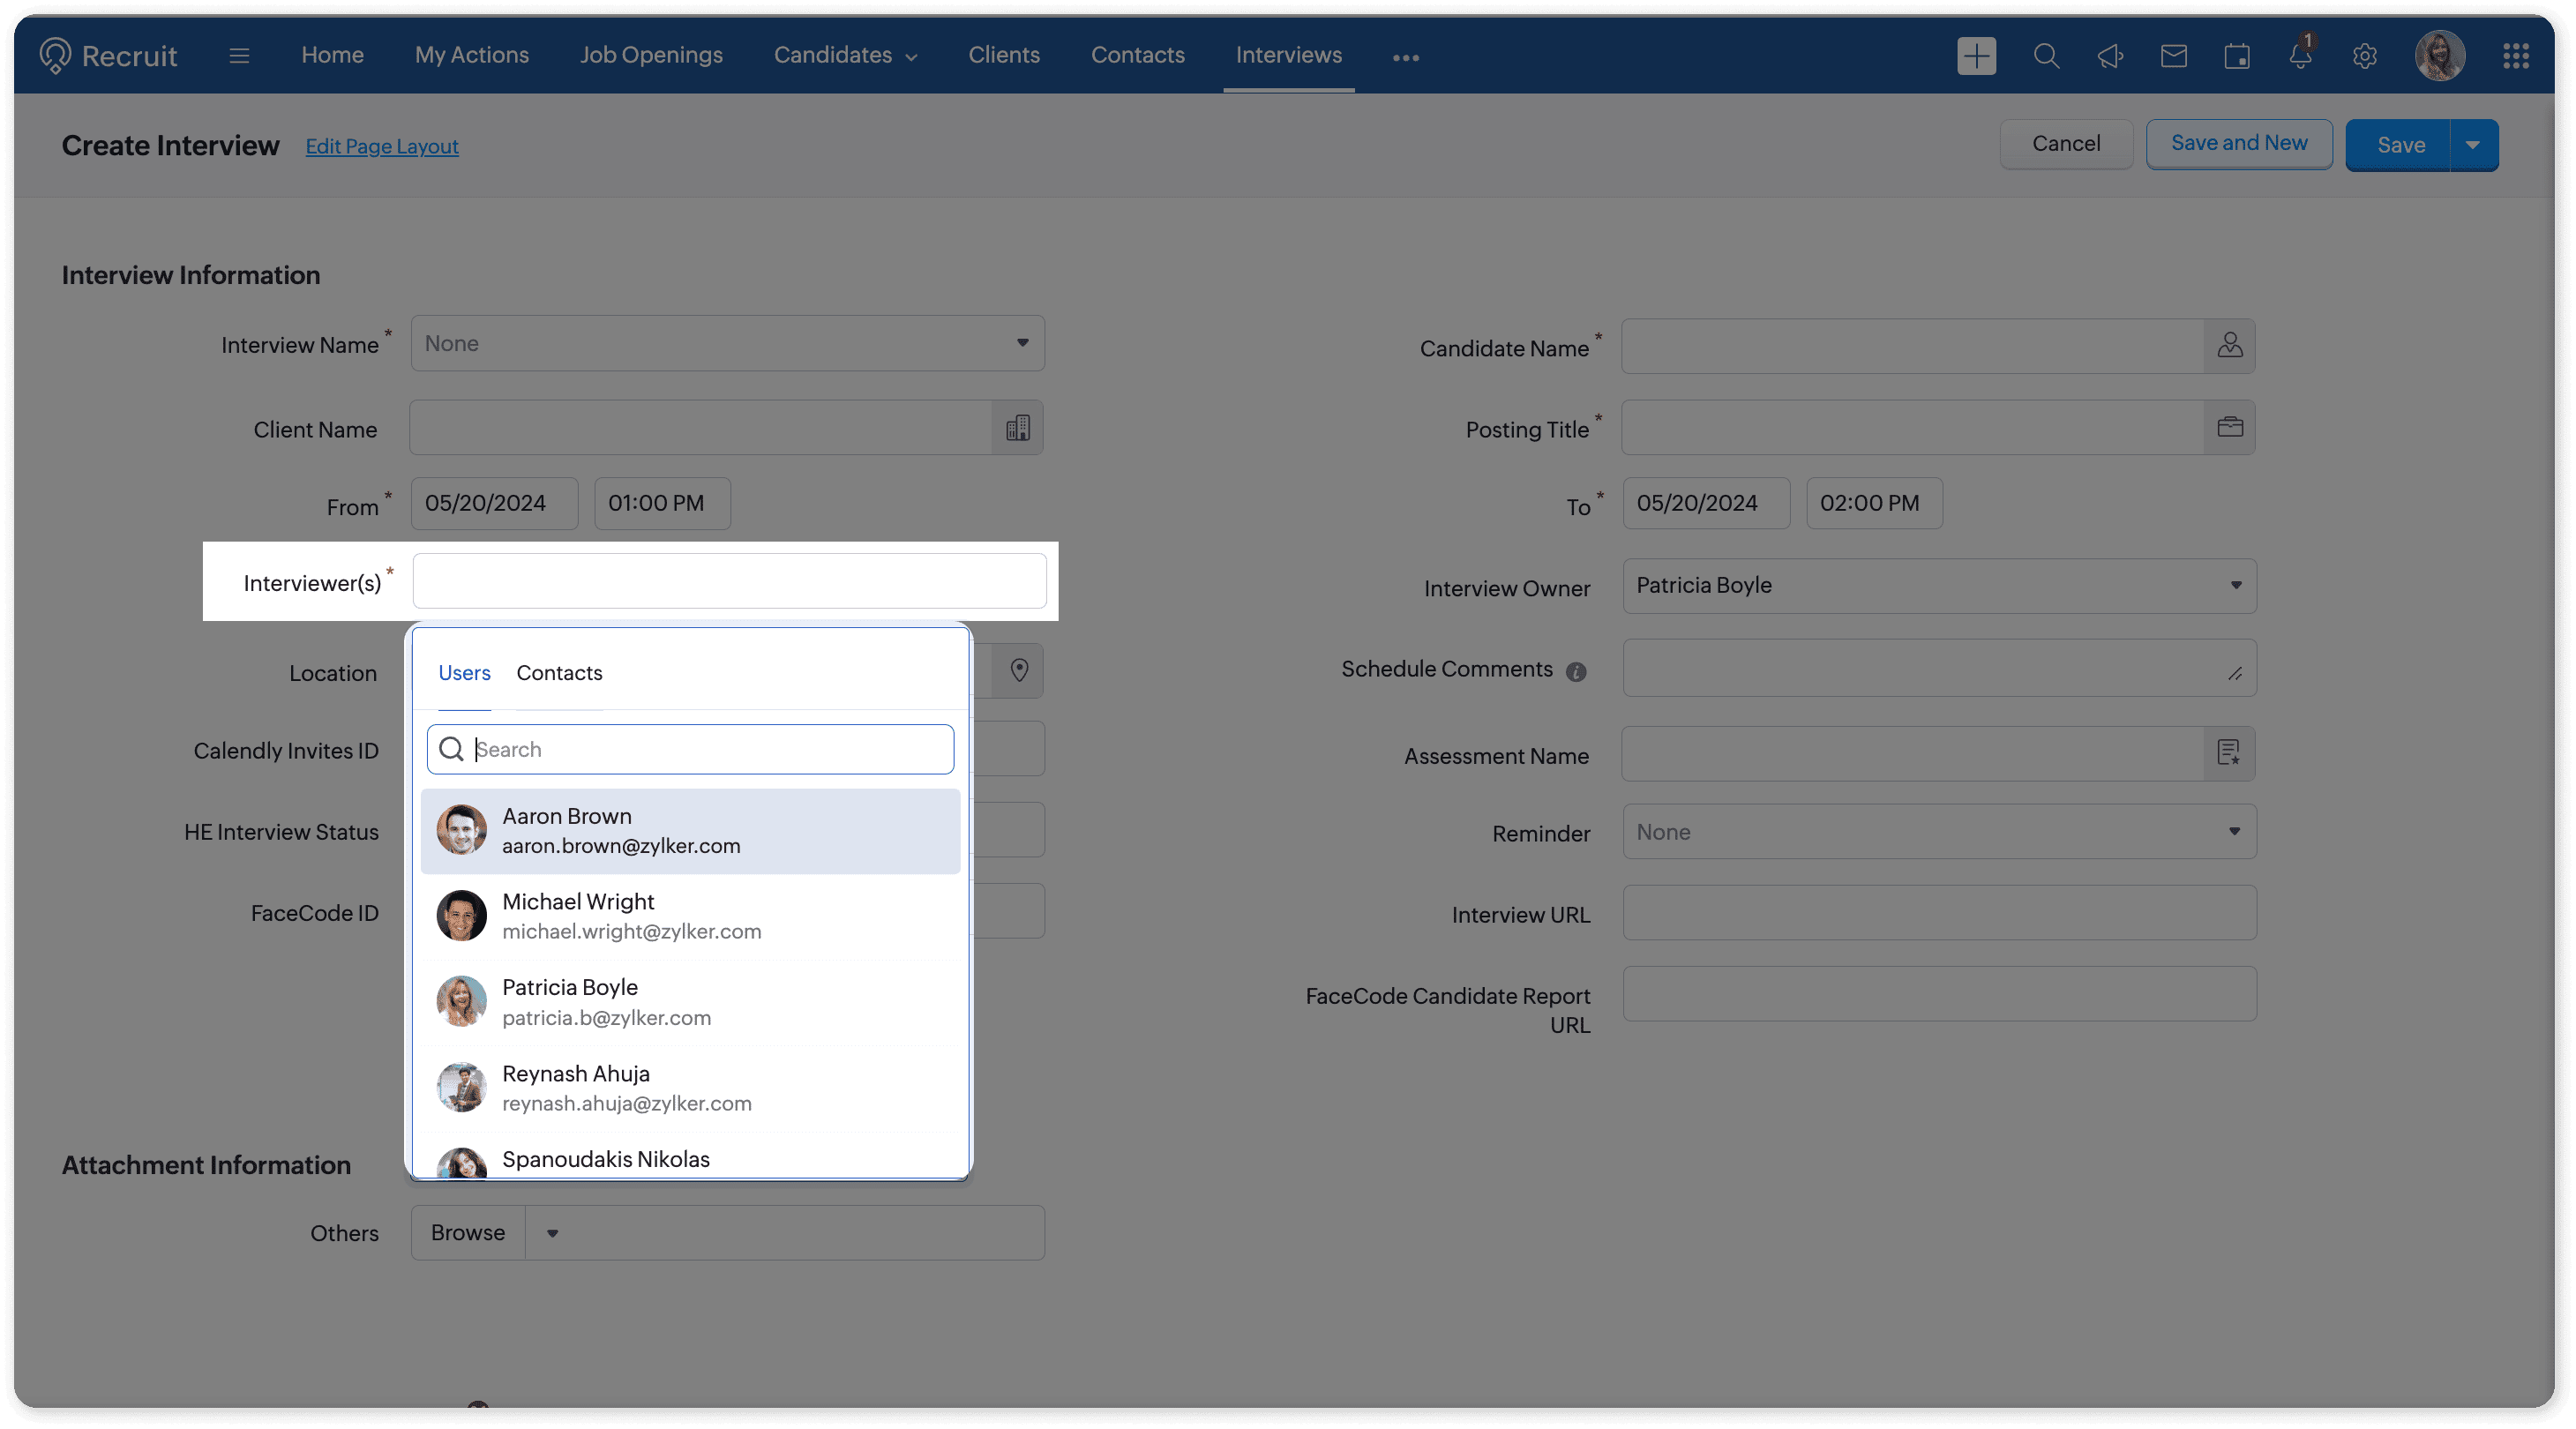Click the job briefcase icon in Posting Title
Image resolution: width=2576 pixels, height=1429 pixels.
[2229, 428]
